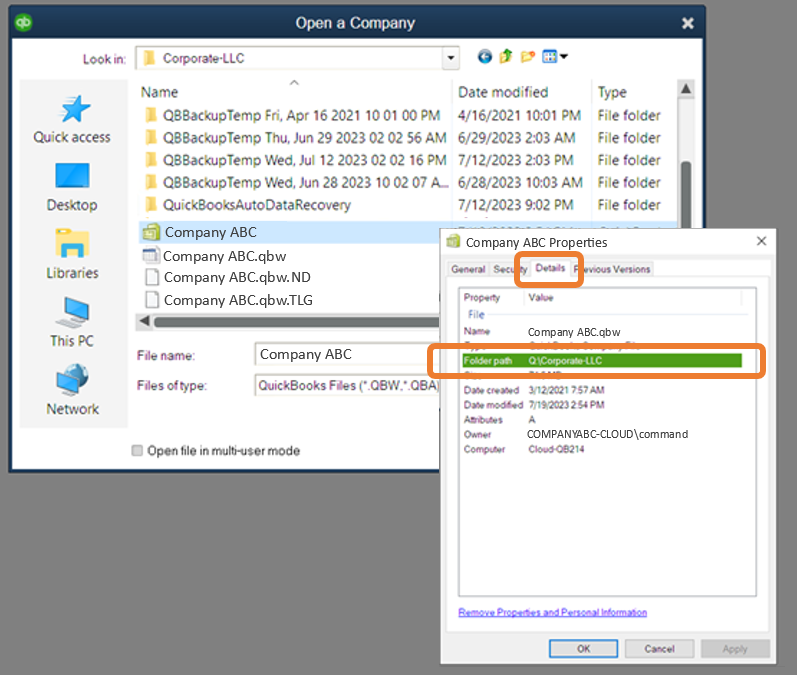Click the Value column header

pos(541,297)
